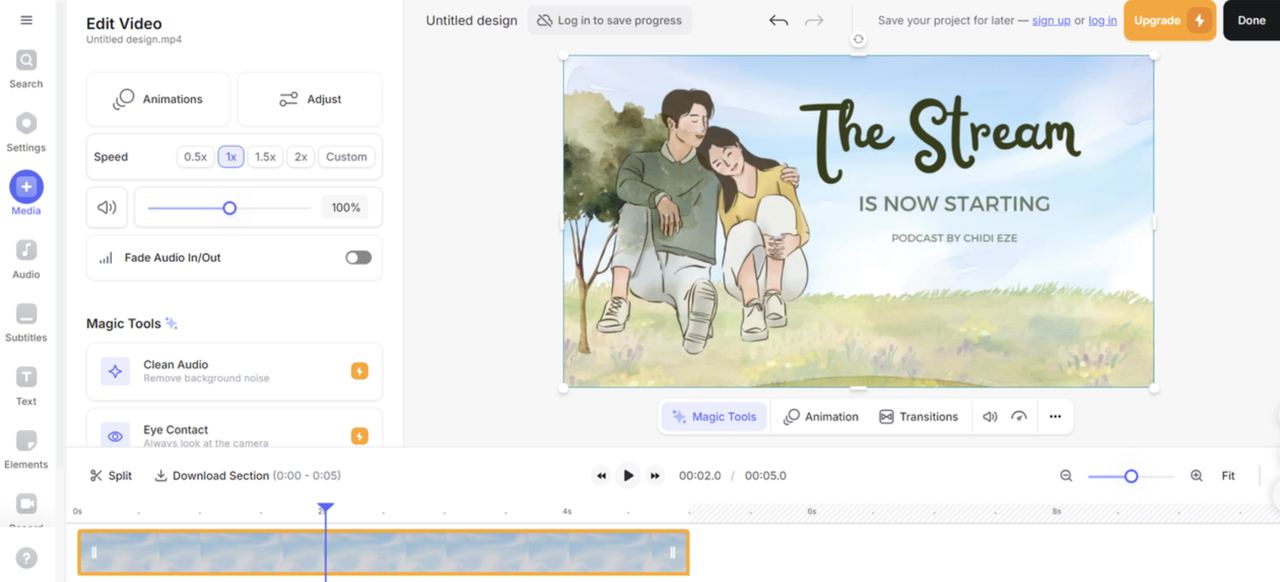Set speed to 0.5x
Image resolution: width=1280 pixels, height=582 pixels.
tap(195, 157)
